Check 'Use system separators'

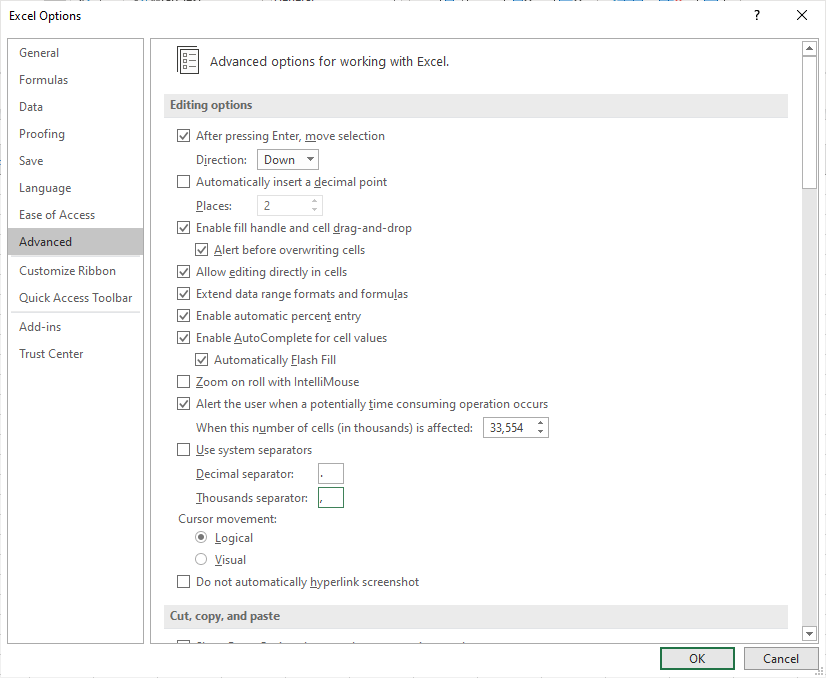click(x=184, y=449)
